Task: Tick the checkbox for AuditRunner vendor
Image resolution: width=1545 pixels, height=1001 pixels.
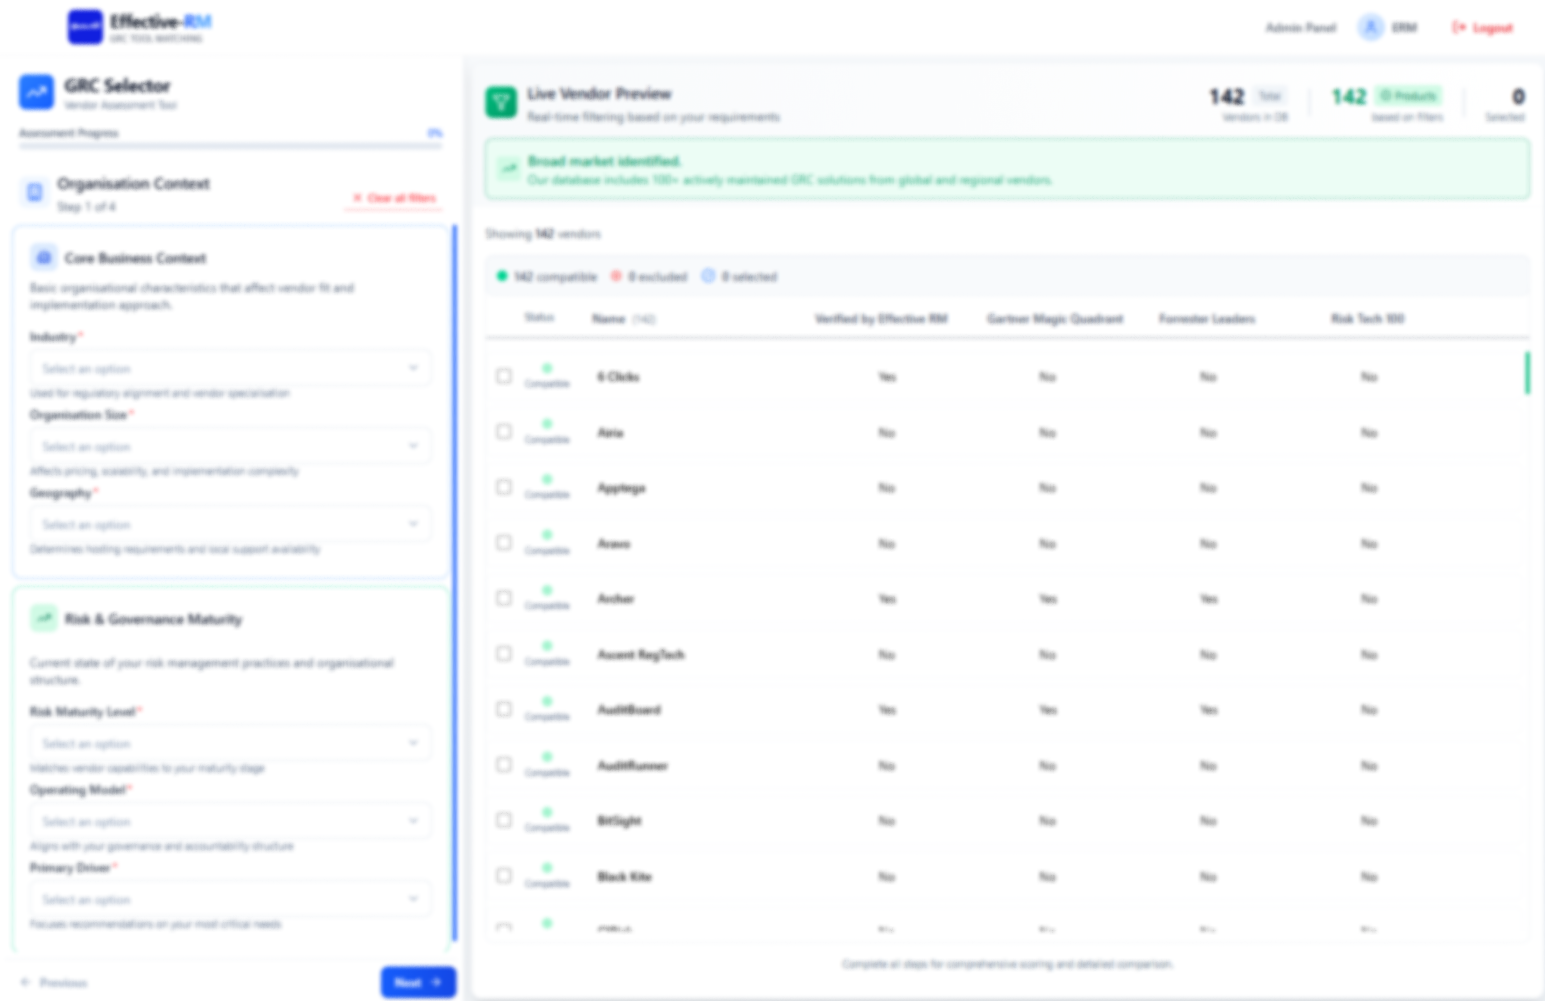Action: (504, 764)
